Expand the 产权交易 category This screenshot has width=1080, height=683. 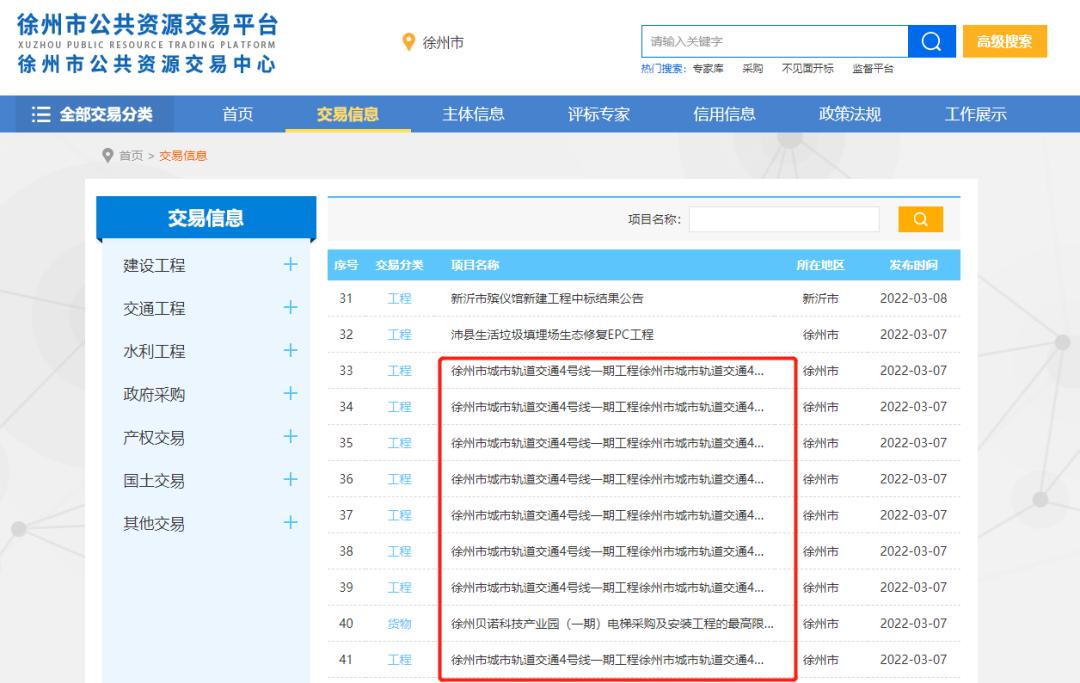coord(290,437)
